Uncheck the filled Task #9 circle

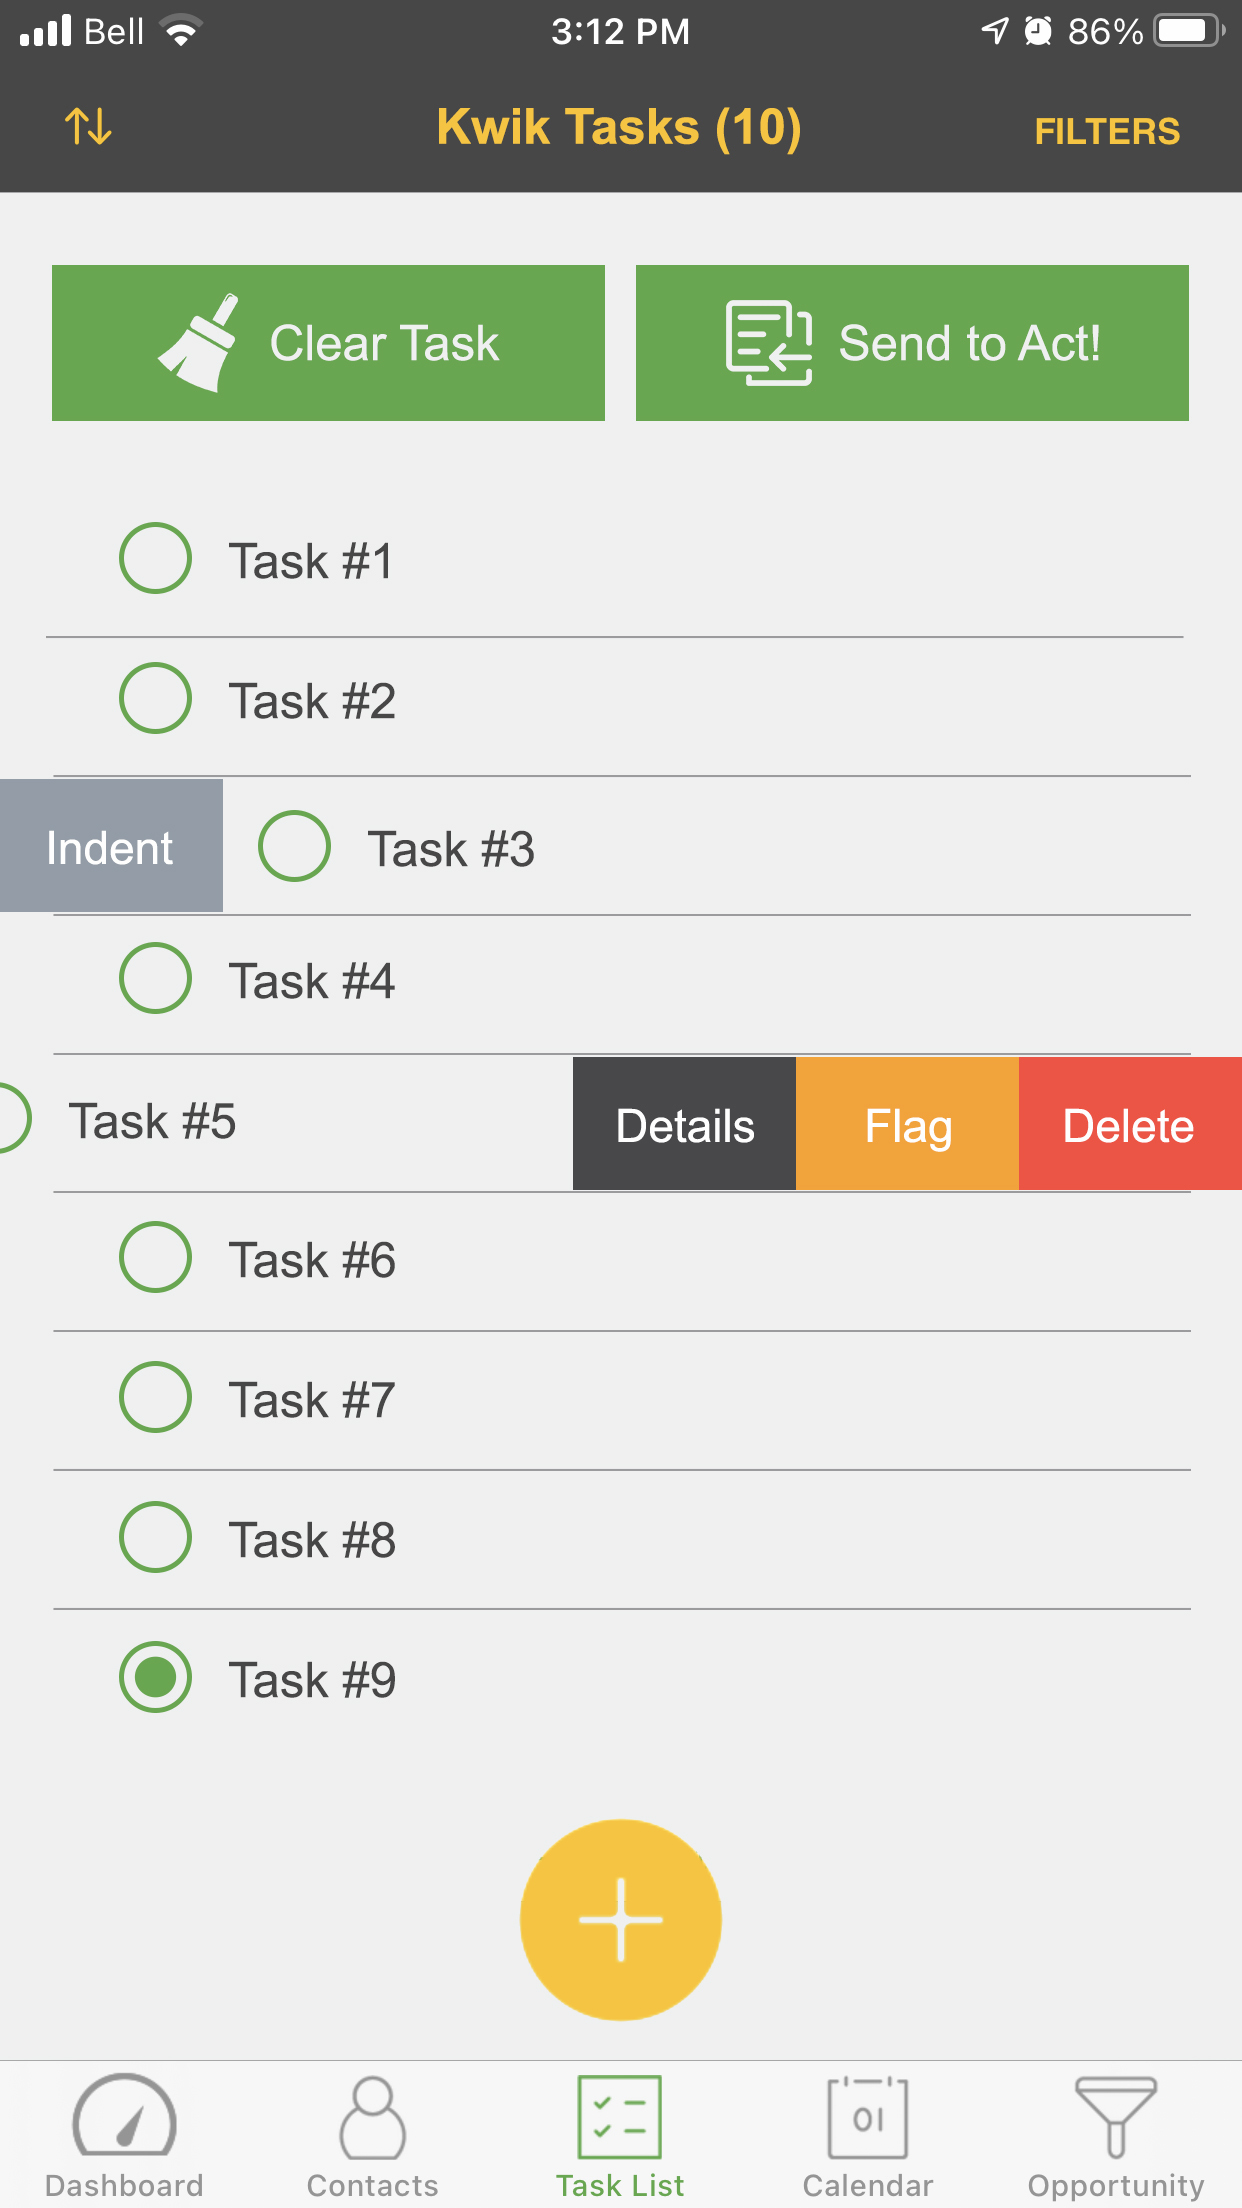(x=155, y=1677)
